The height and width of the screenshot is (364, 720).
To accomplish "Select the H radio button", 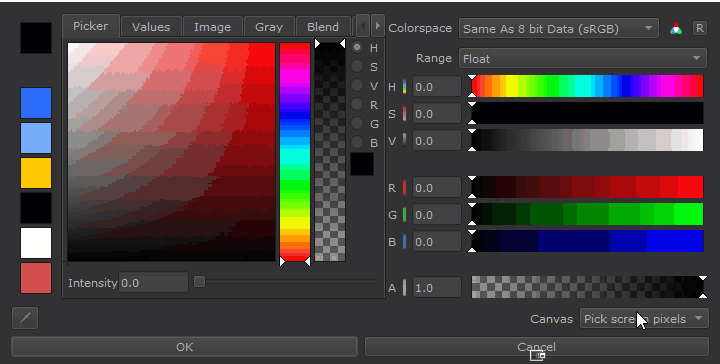I will click(x=357, y=47).
